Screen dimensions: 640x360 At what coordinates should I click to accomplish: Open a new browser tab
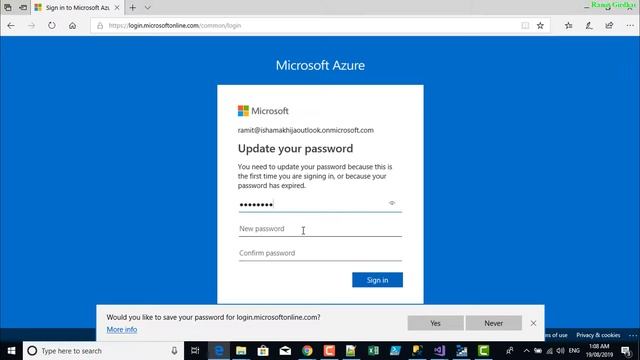[x=132, y=7]
